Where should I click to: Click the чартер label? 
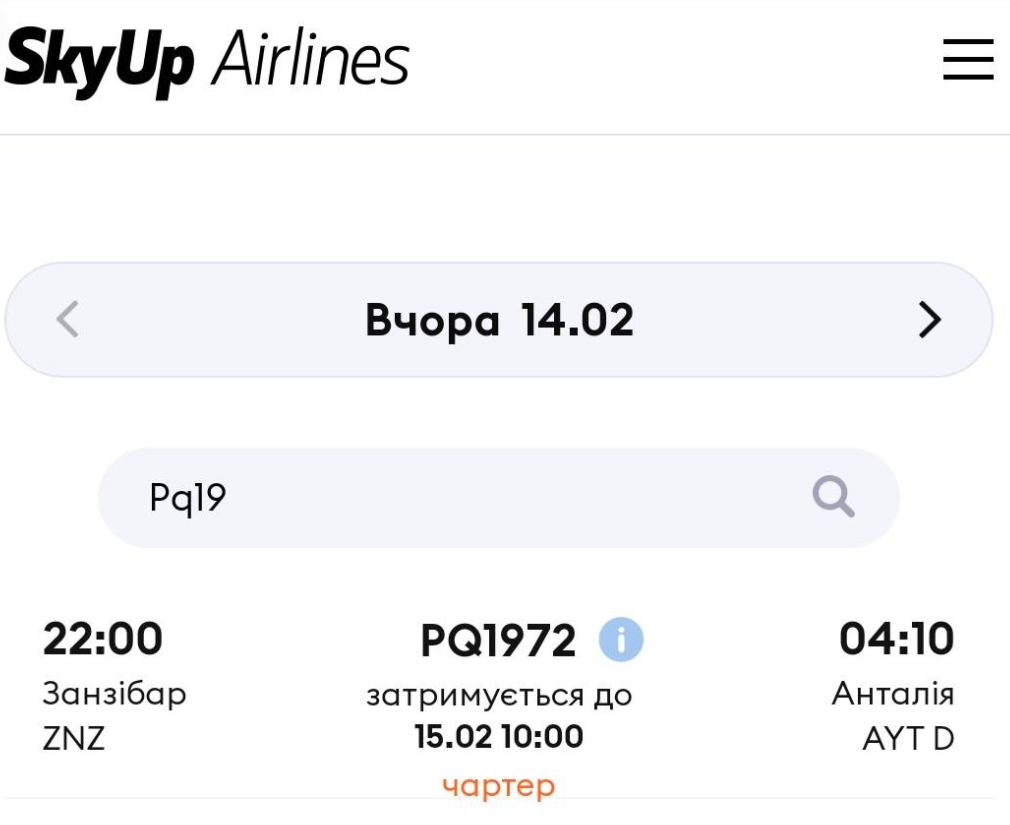499,786
